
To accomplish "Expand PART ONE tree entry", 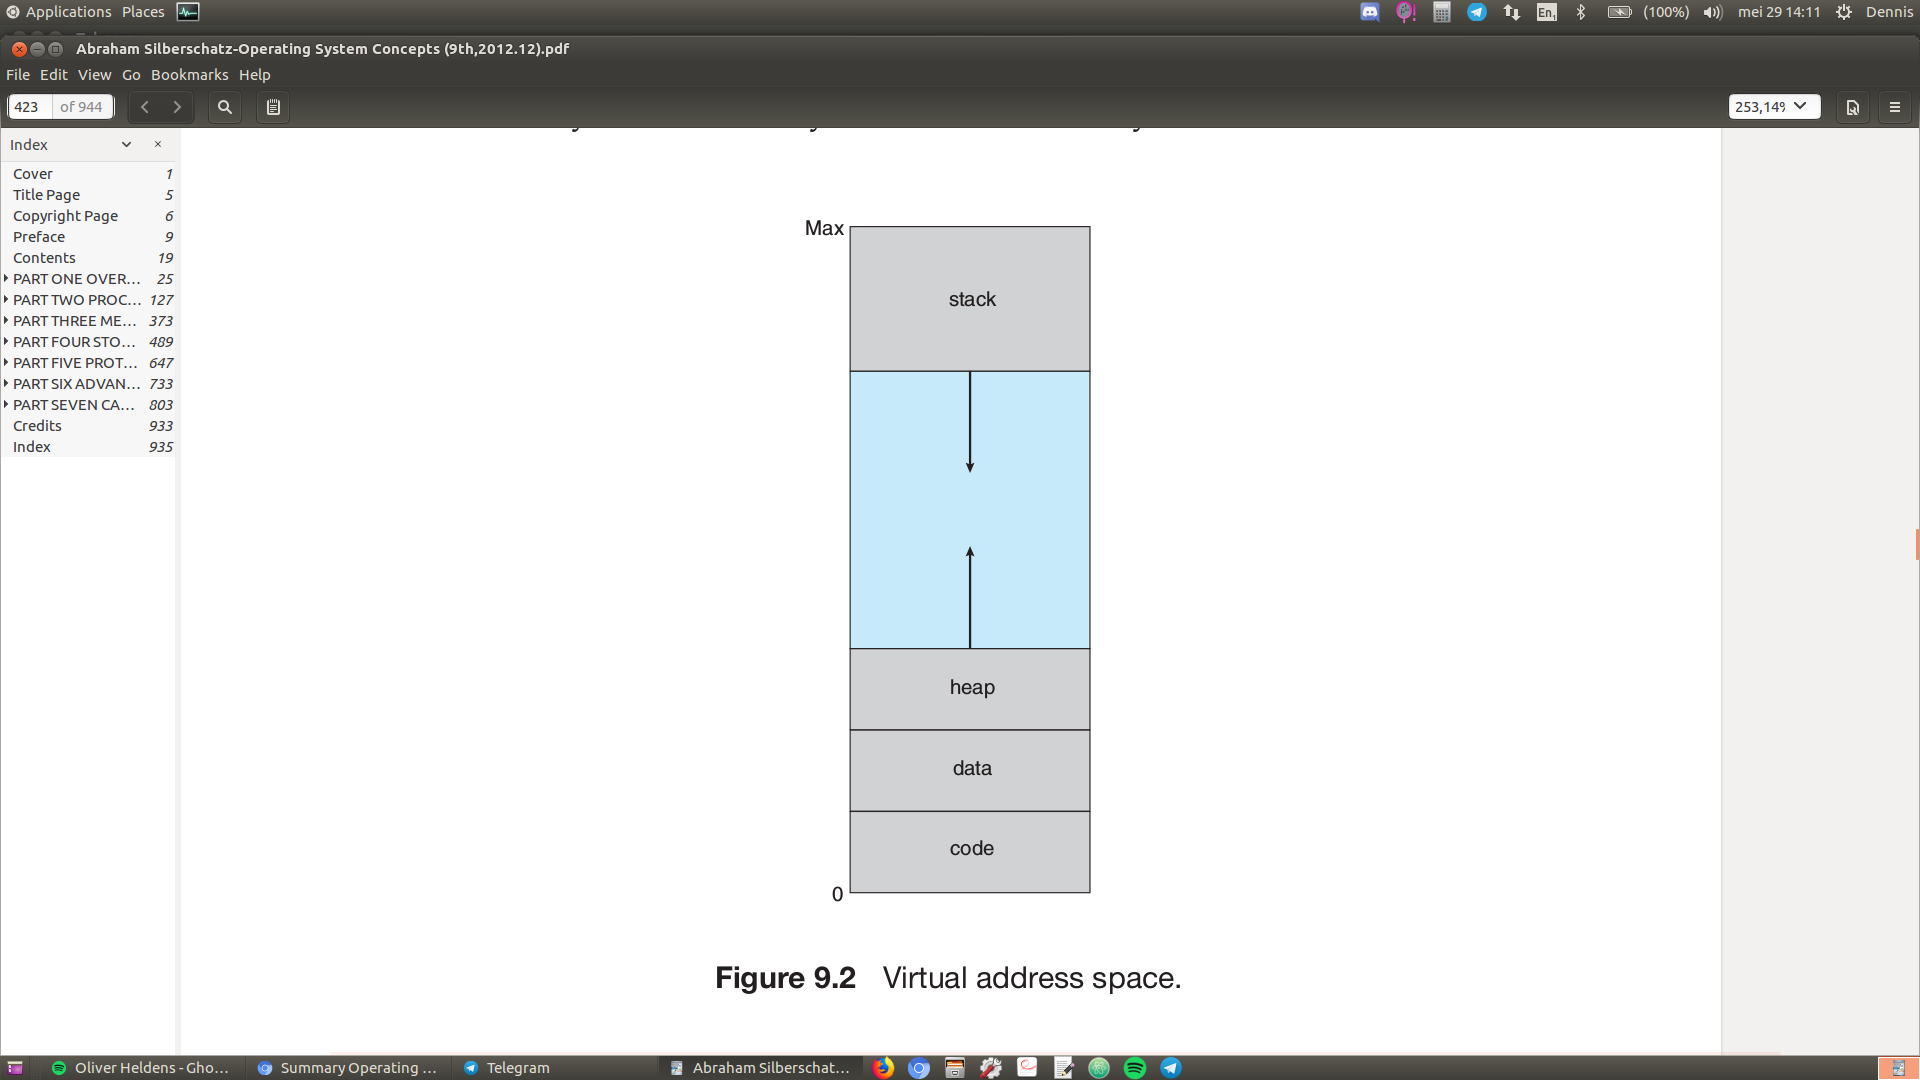I will click(x=6, y=278).
